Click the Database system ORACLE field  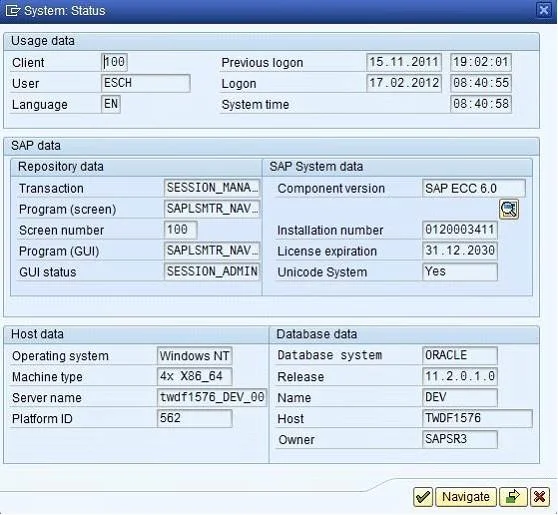(460, 356)
